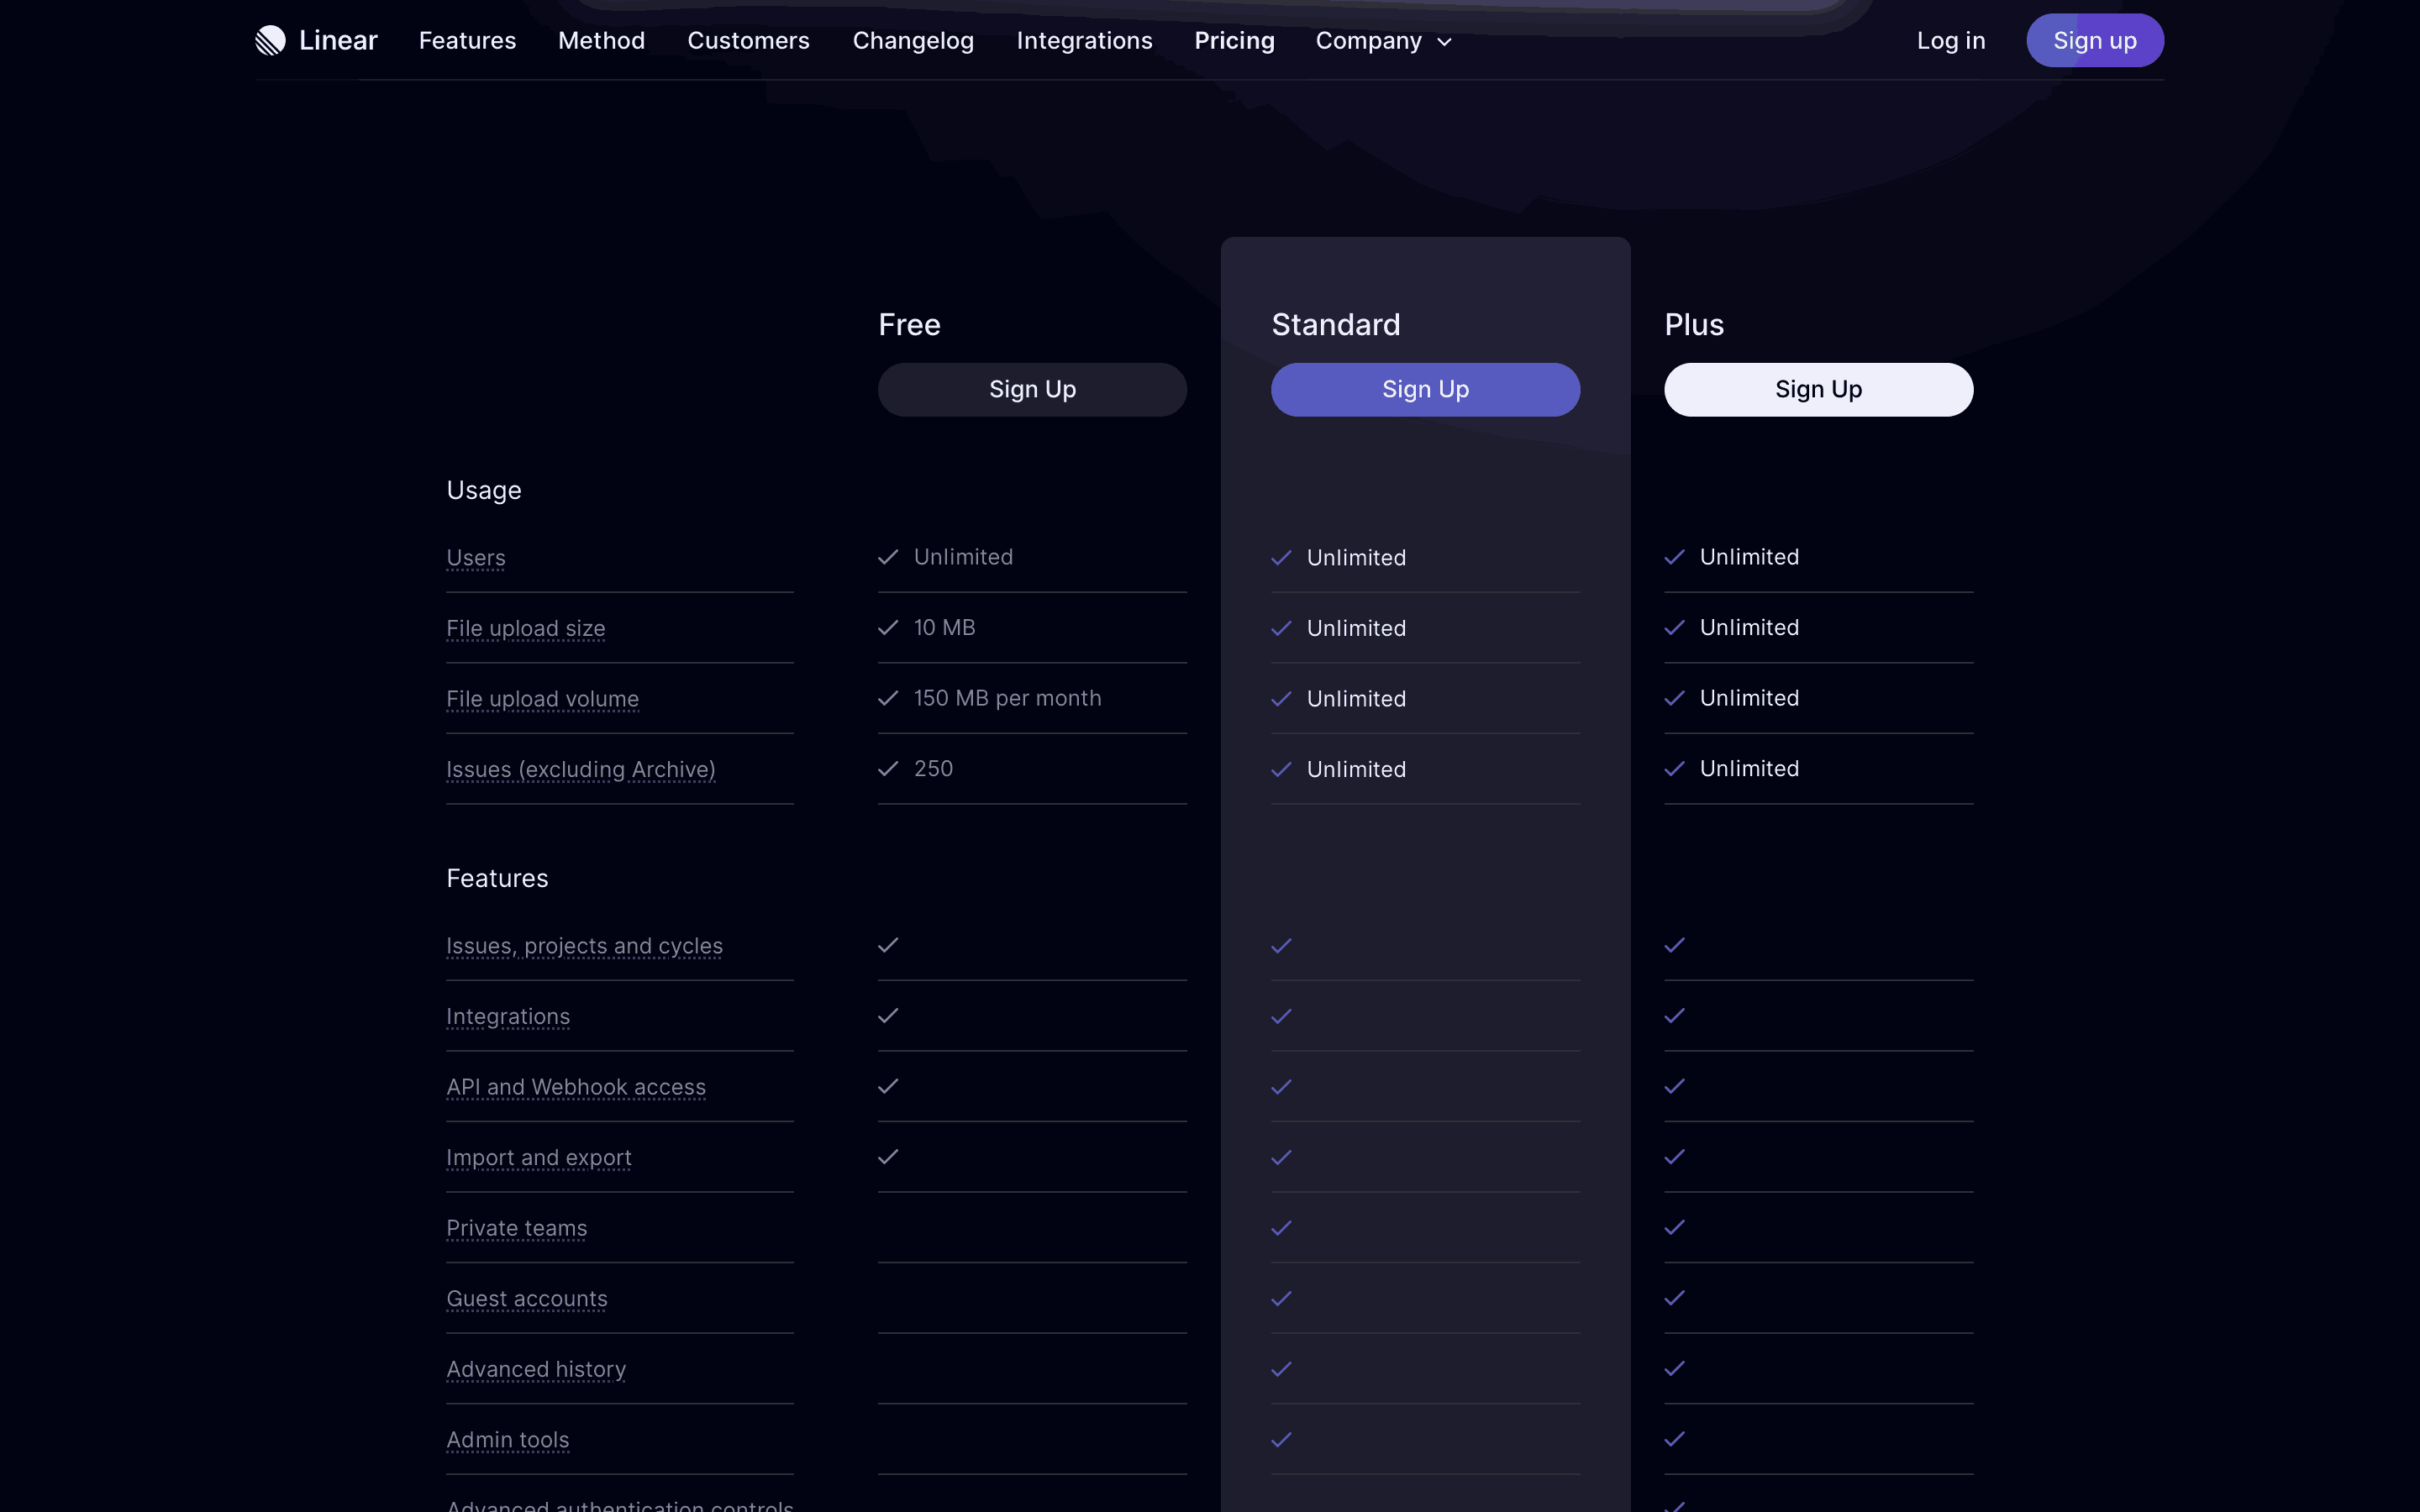The height and width of the screenshot is (1512, 2420).
Task: Click Sign Up for the Plus plan
Action: coord(1818,389)
